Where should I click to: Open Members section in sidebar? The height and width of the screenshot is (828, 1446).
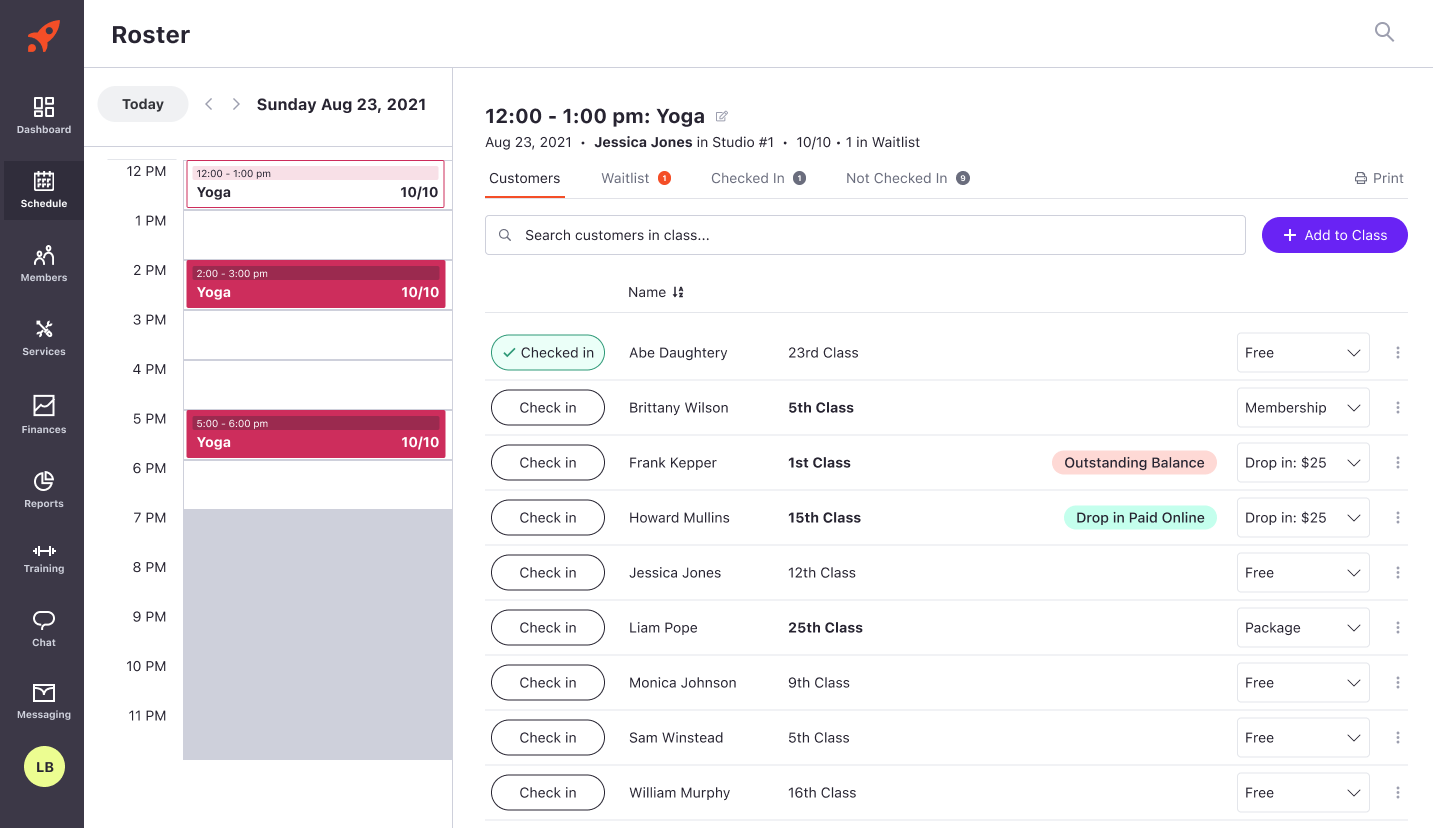coord(43,263)
